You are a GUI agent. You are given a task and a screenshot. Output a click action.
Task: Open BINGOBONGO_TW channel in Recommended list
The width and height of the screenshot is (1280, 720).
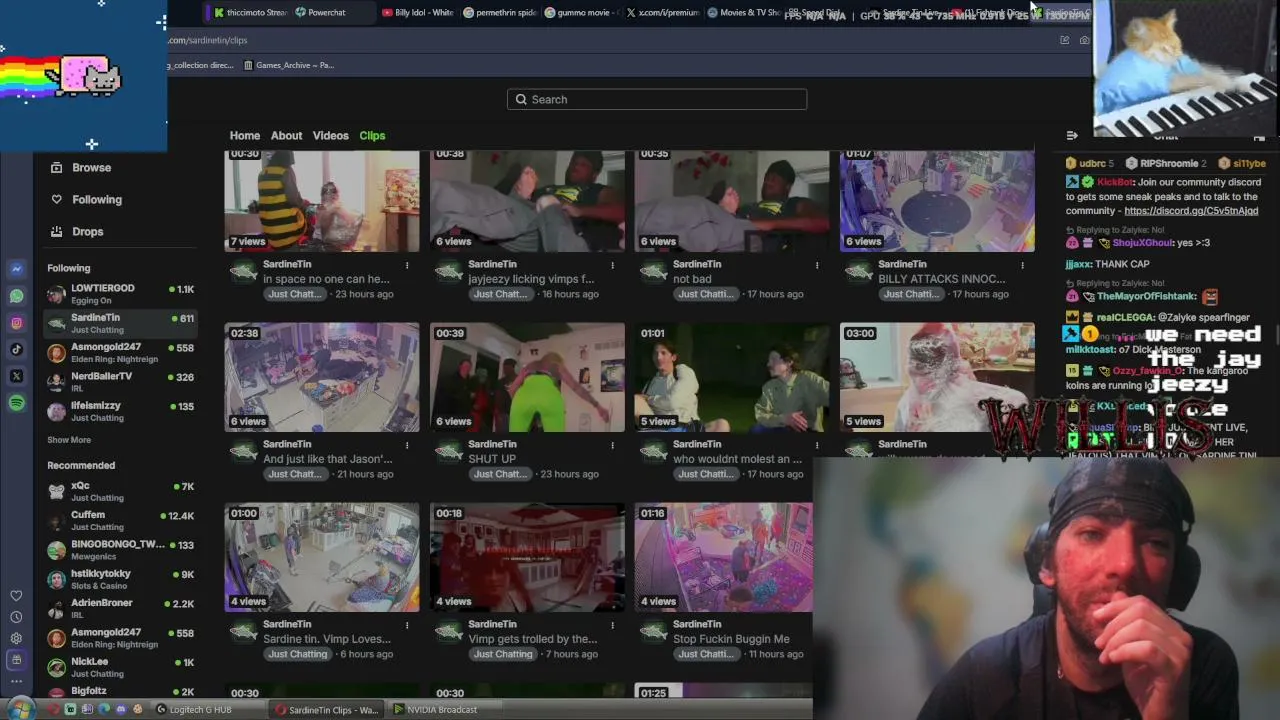point(120,550)
